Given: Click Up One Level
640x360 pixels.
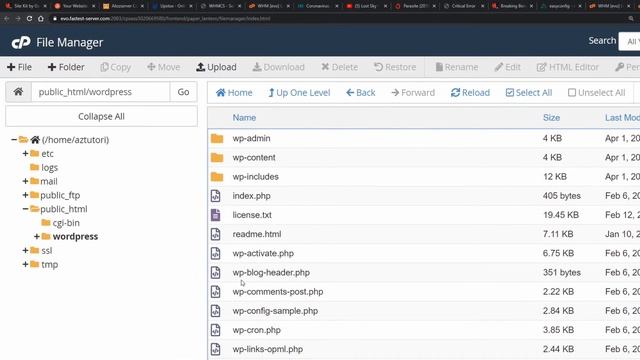Looking at the screenshot, I should [x=299, y=93].
